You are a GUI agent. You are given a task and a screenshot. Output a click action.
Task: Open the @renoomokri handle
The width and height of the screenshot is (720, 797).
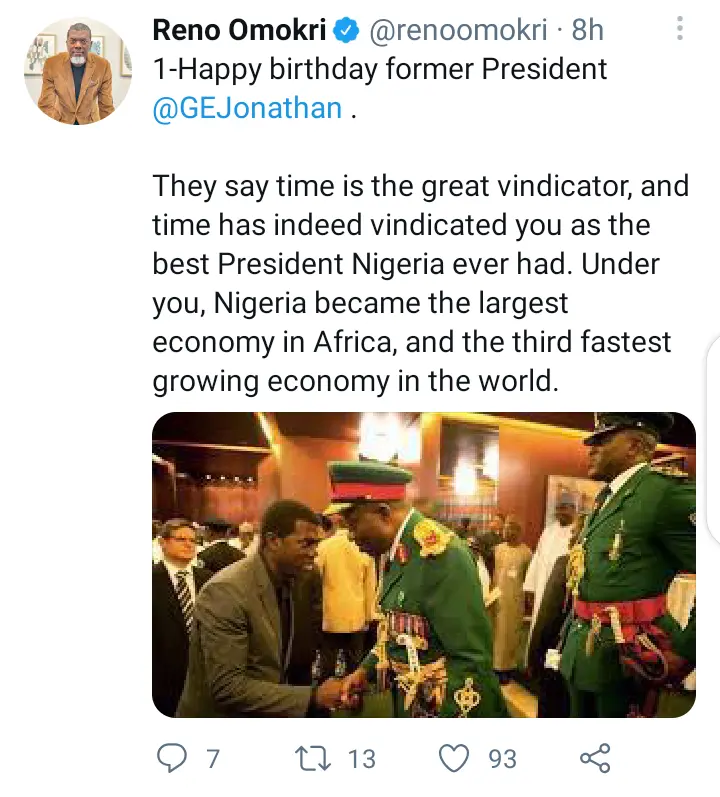[x=458, y=30]
